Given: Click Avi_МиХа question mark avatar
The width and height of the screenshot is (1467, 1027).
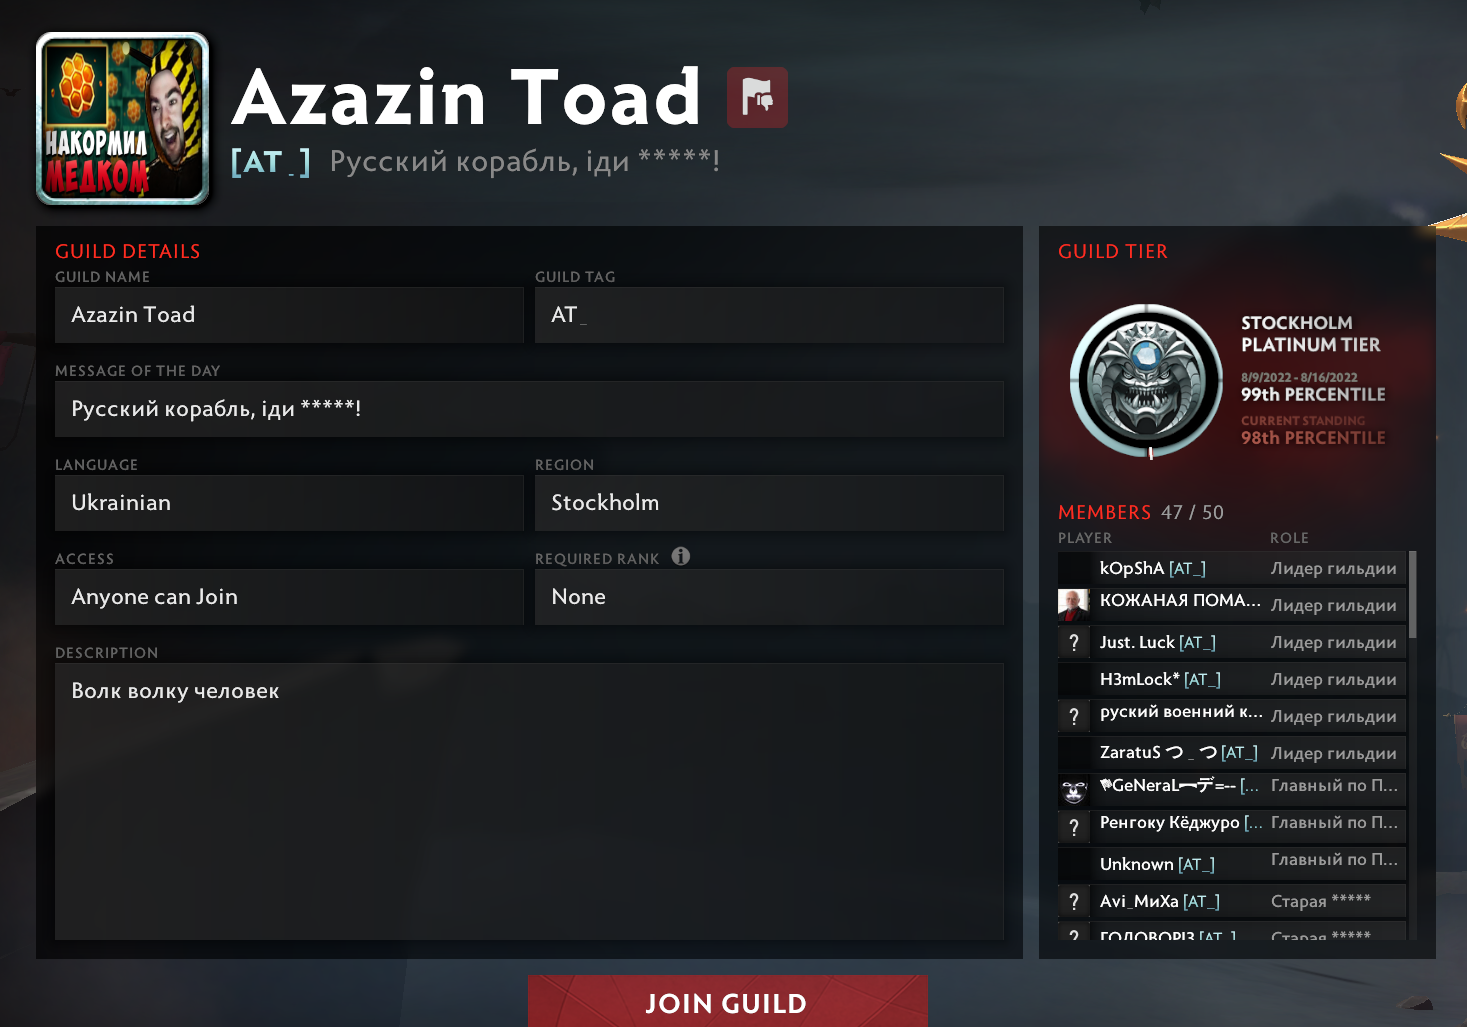Looking at the screenshot, I should [1074, 901].
